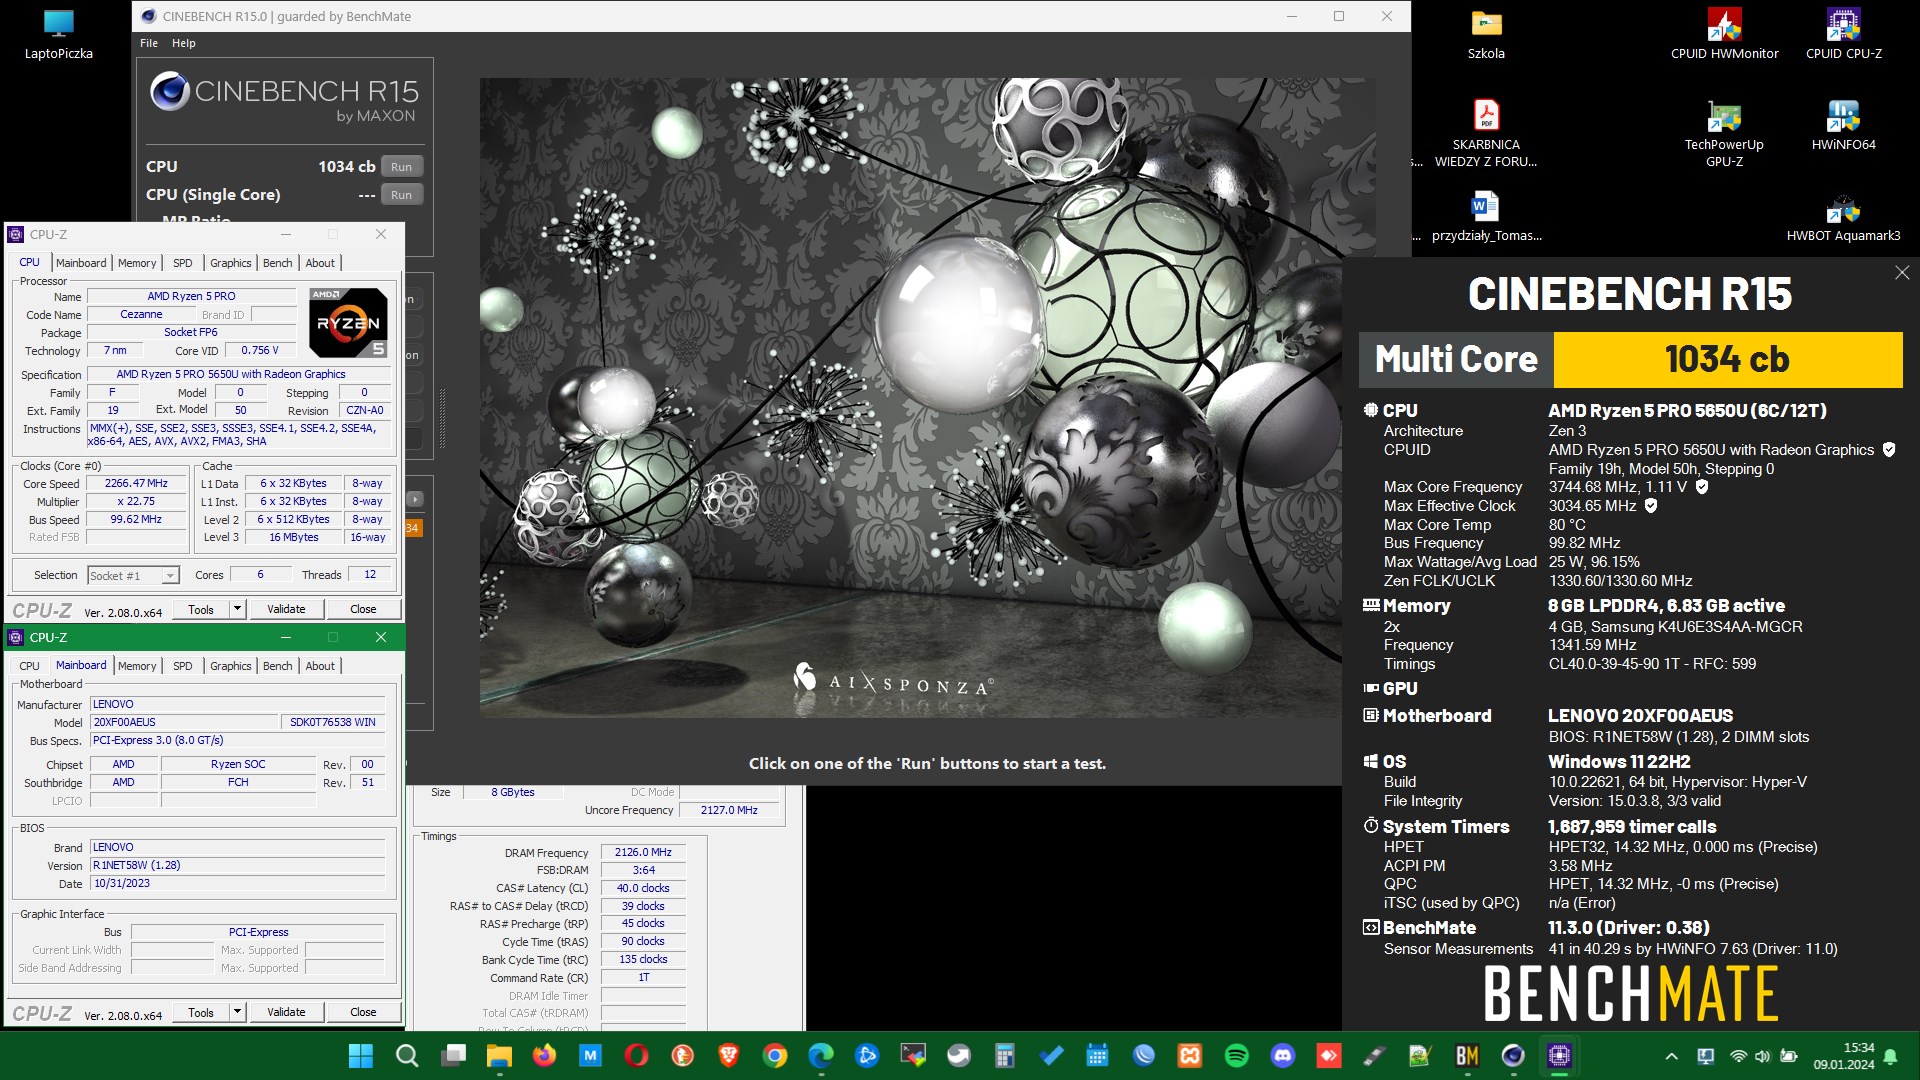Viewport: 1920px width, 1080px height.
Task: Click Validate in lower CPU-Z window
Action: pyautogui.click(x=286, y=1012)
